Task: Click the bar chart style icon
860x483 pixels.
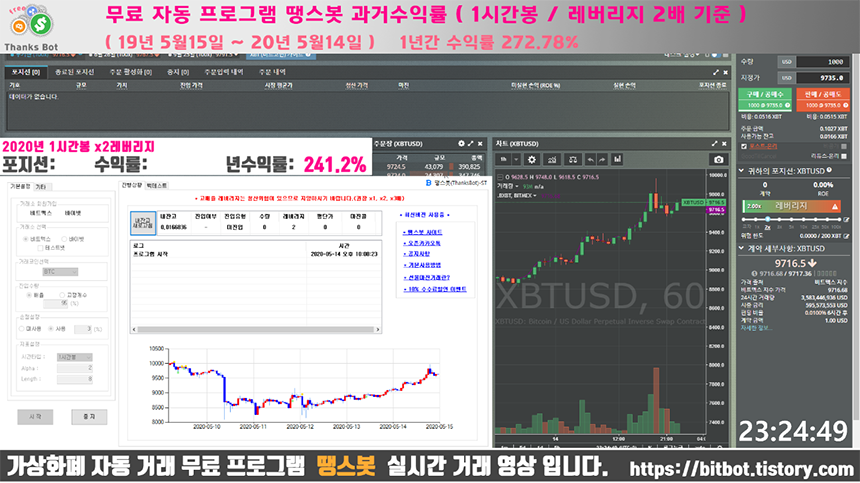Action: [618, 160]
